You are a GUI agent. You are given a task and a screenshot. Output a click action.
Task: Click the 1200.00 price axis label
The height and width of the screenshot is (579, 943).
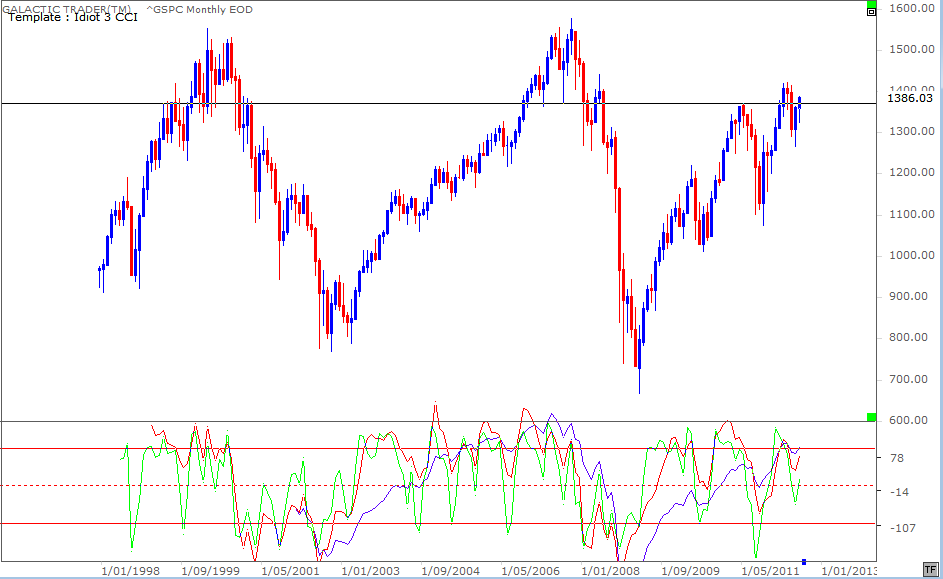pos(912,173)
